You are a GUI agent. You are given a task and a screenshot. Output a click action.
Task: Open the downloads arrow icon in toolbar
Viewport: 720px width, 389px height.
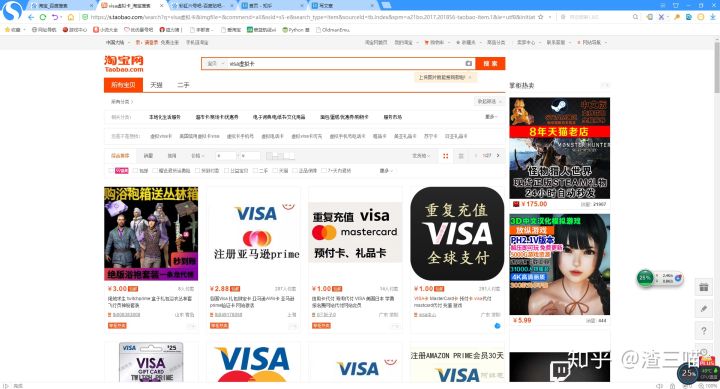713,17
